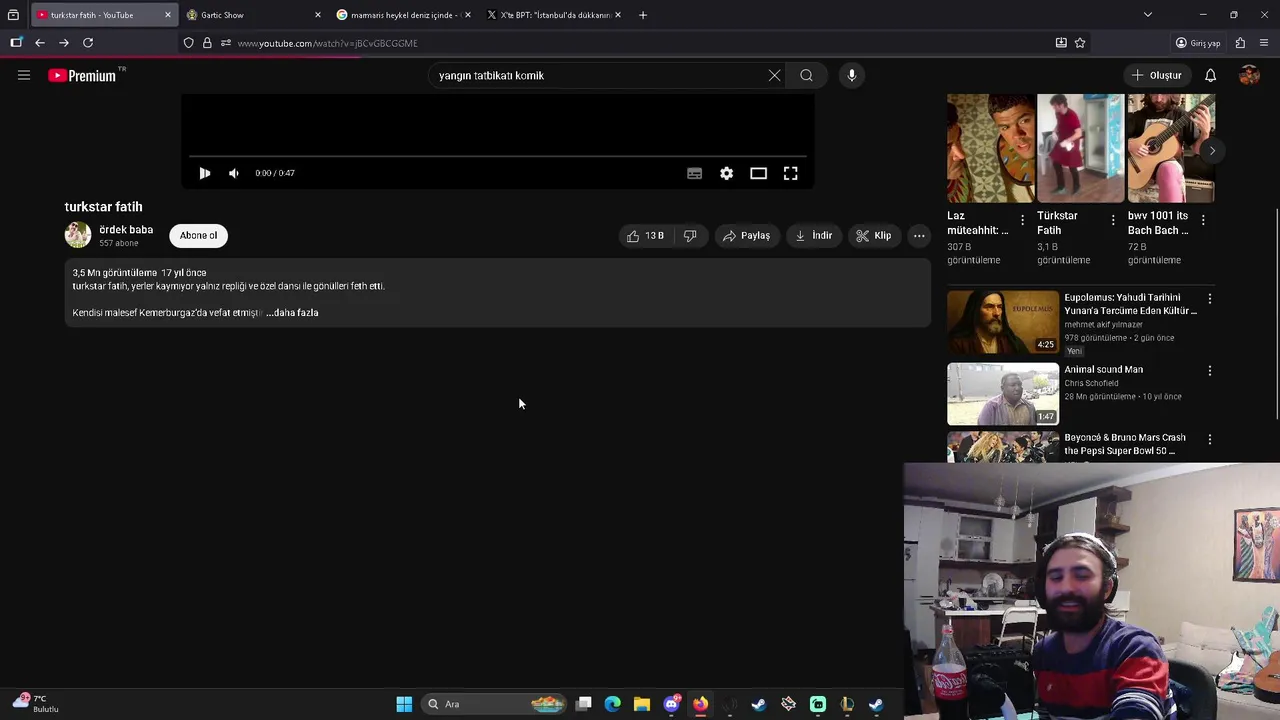Open ördek baba channel avatar
The image size is (1280, 720).
pyautogui.click(x=78, y=235)
